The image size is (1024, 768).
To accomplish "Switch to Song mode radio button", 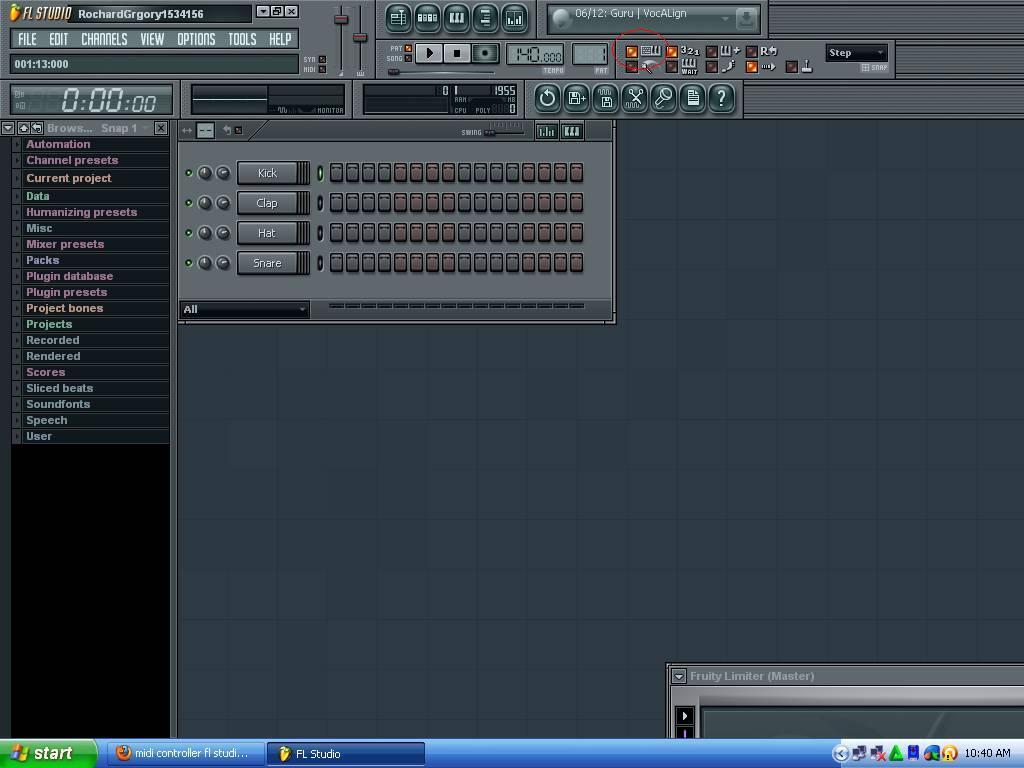I will click(x=408, y=58).
